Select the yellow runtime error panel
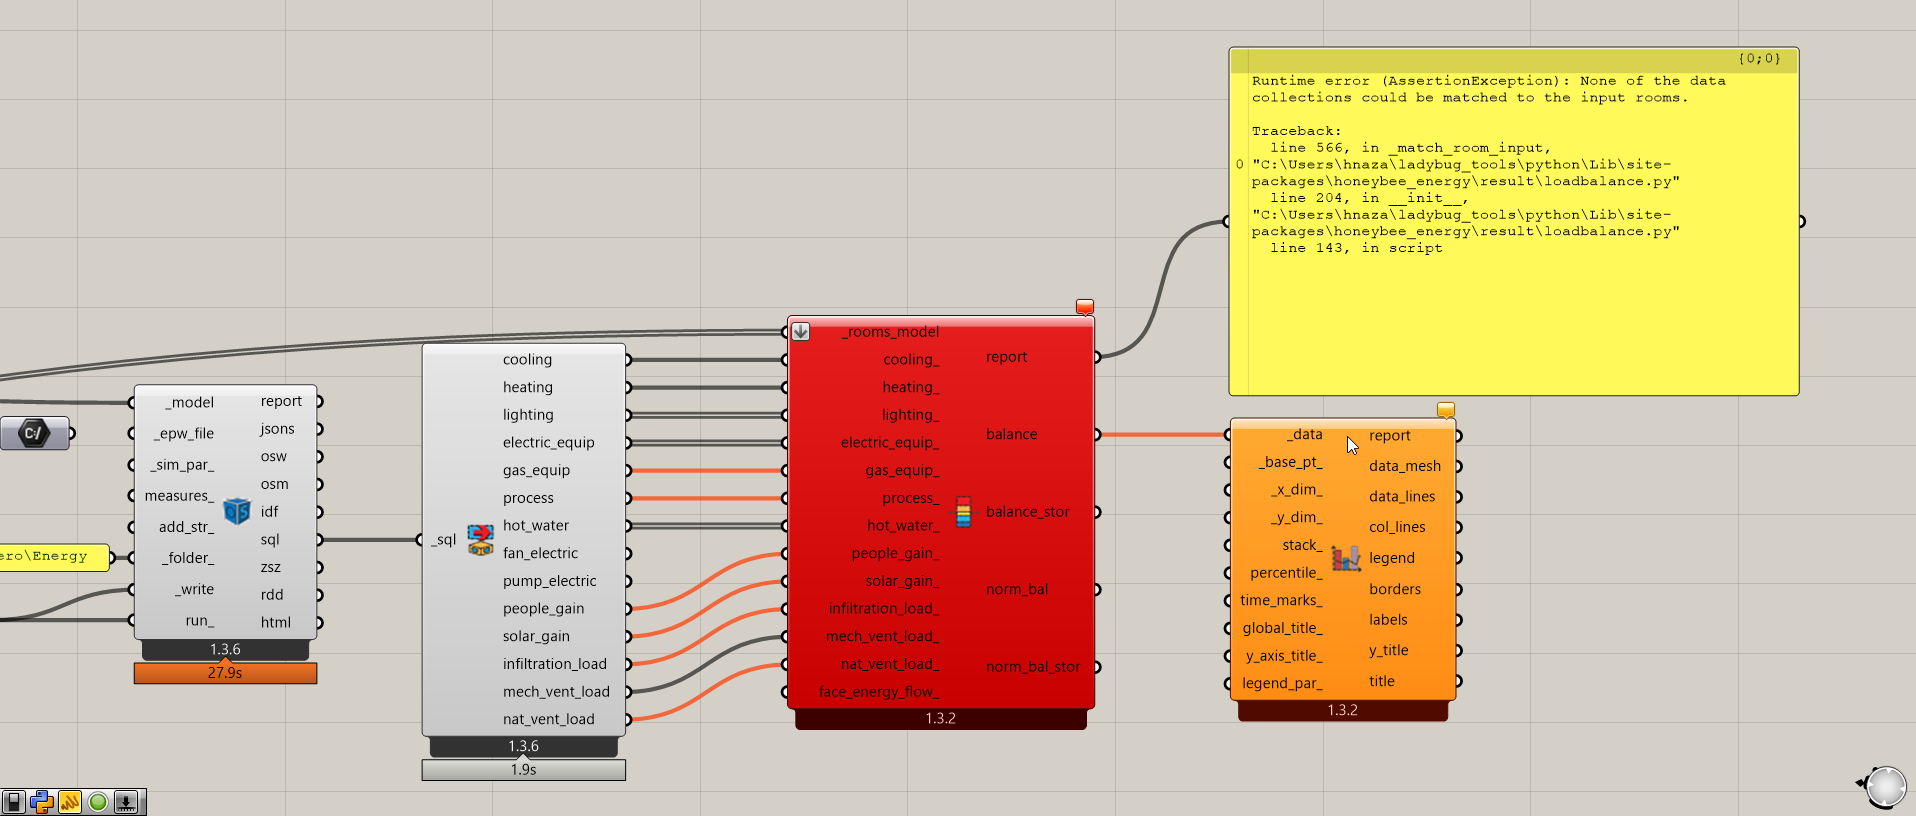This screenshot has height=816, width=1916. 1514,221
